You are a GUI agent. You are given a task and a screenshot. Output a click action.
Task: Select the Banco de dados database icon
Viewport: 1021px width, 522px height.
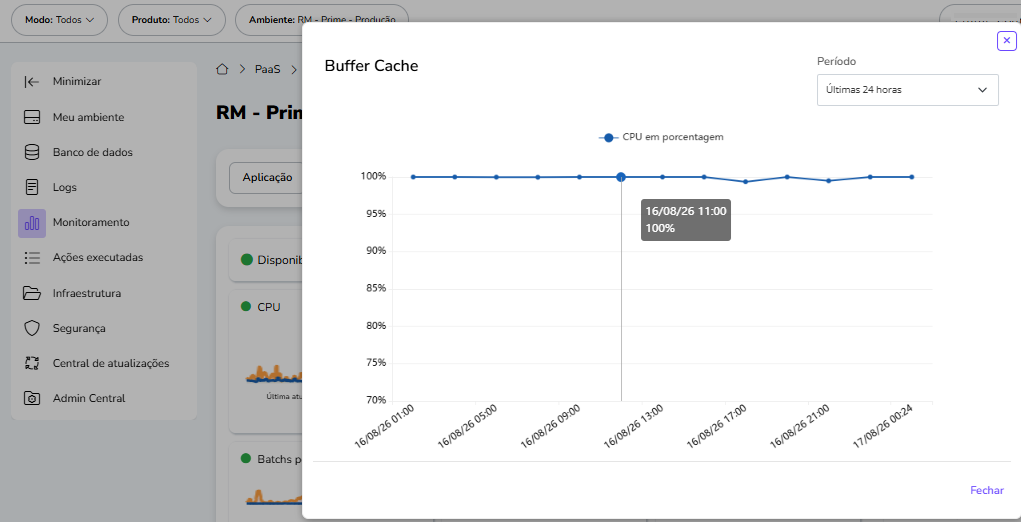[x=31, y=152]
